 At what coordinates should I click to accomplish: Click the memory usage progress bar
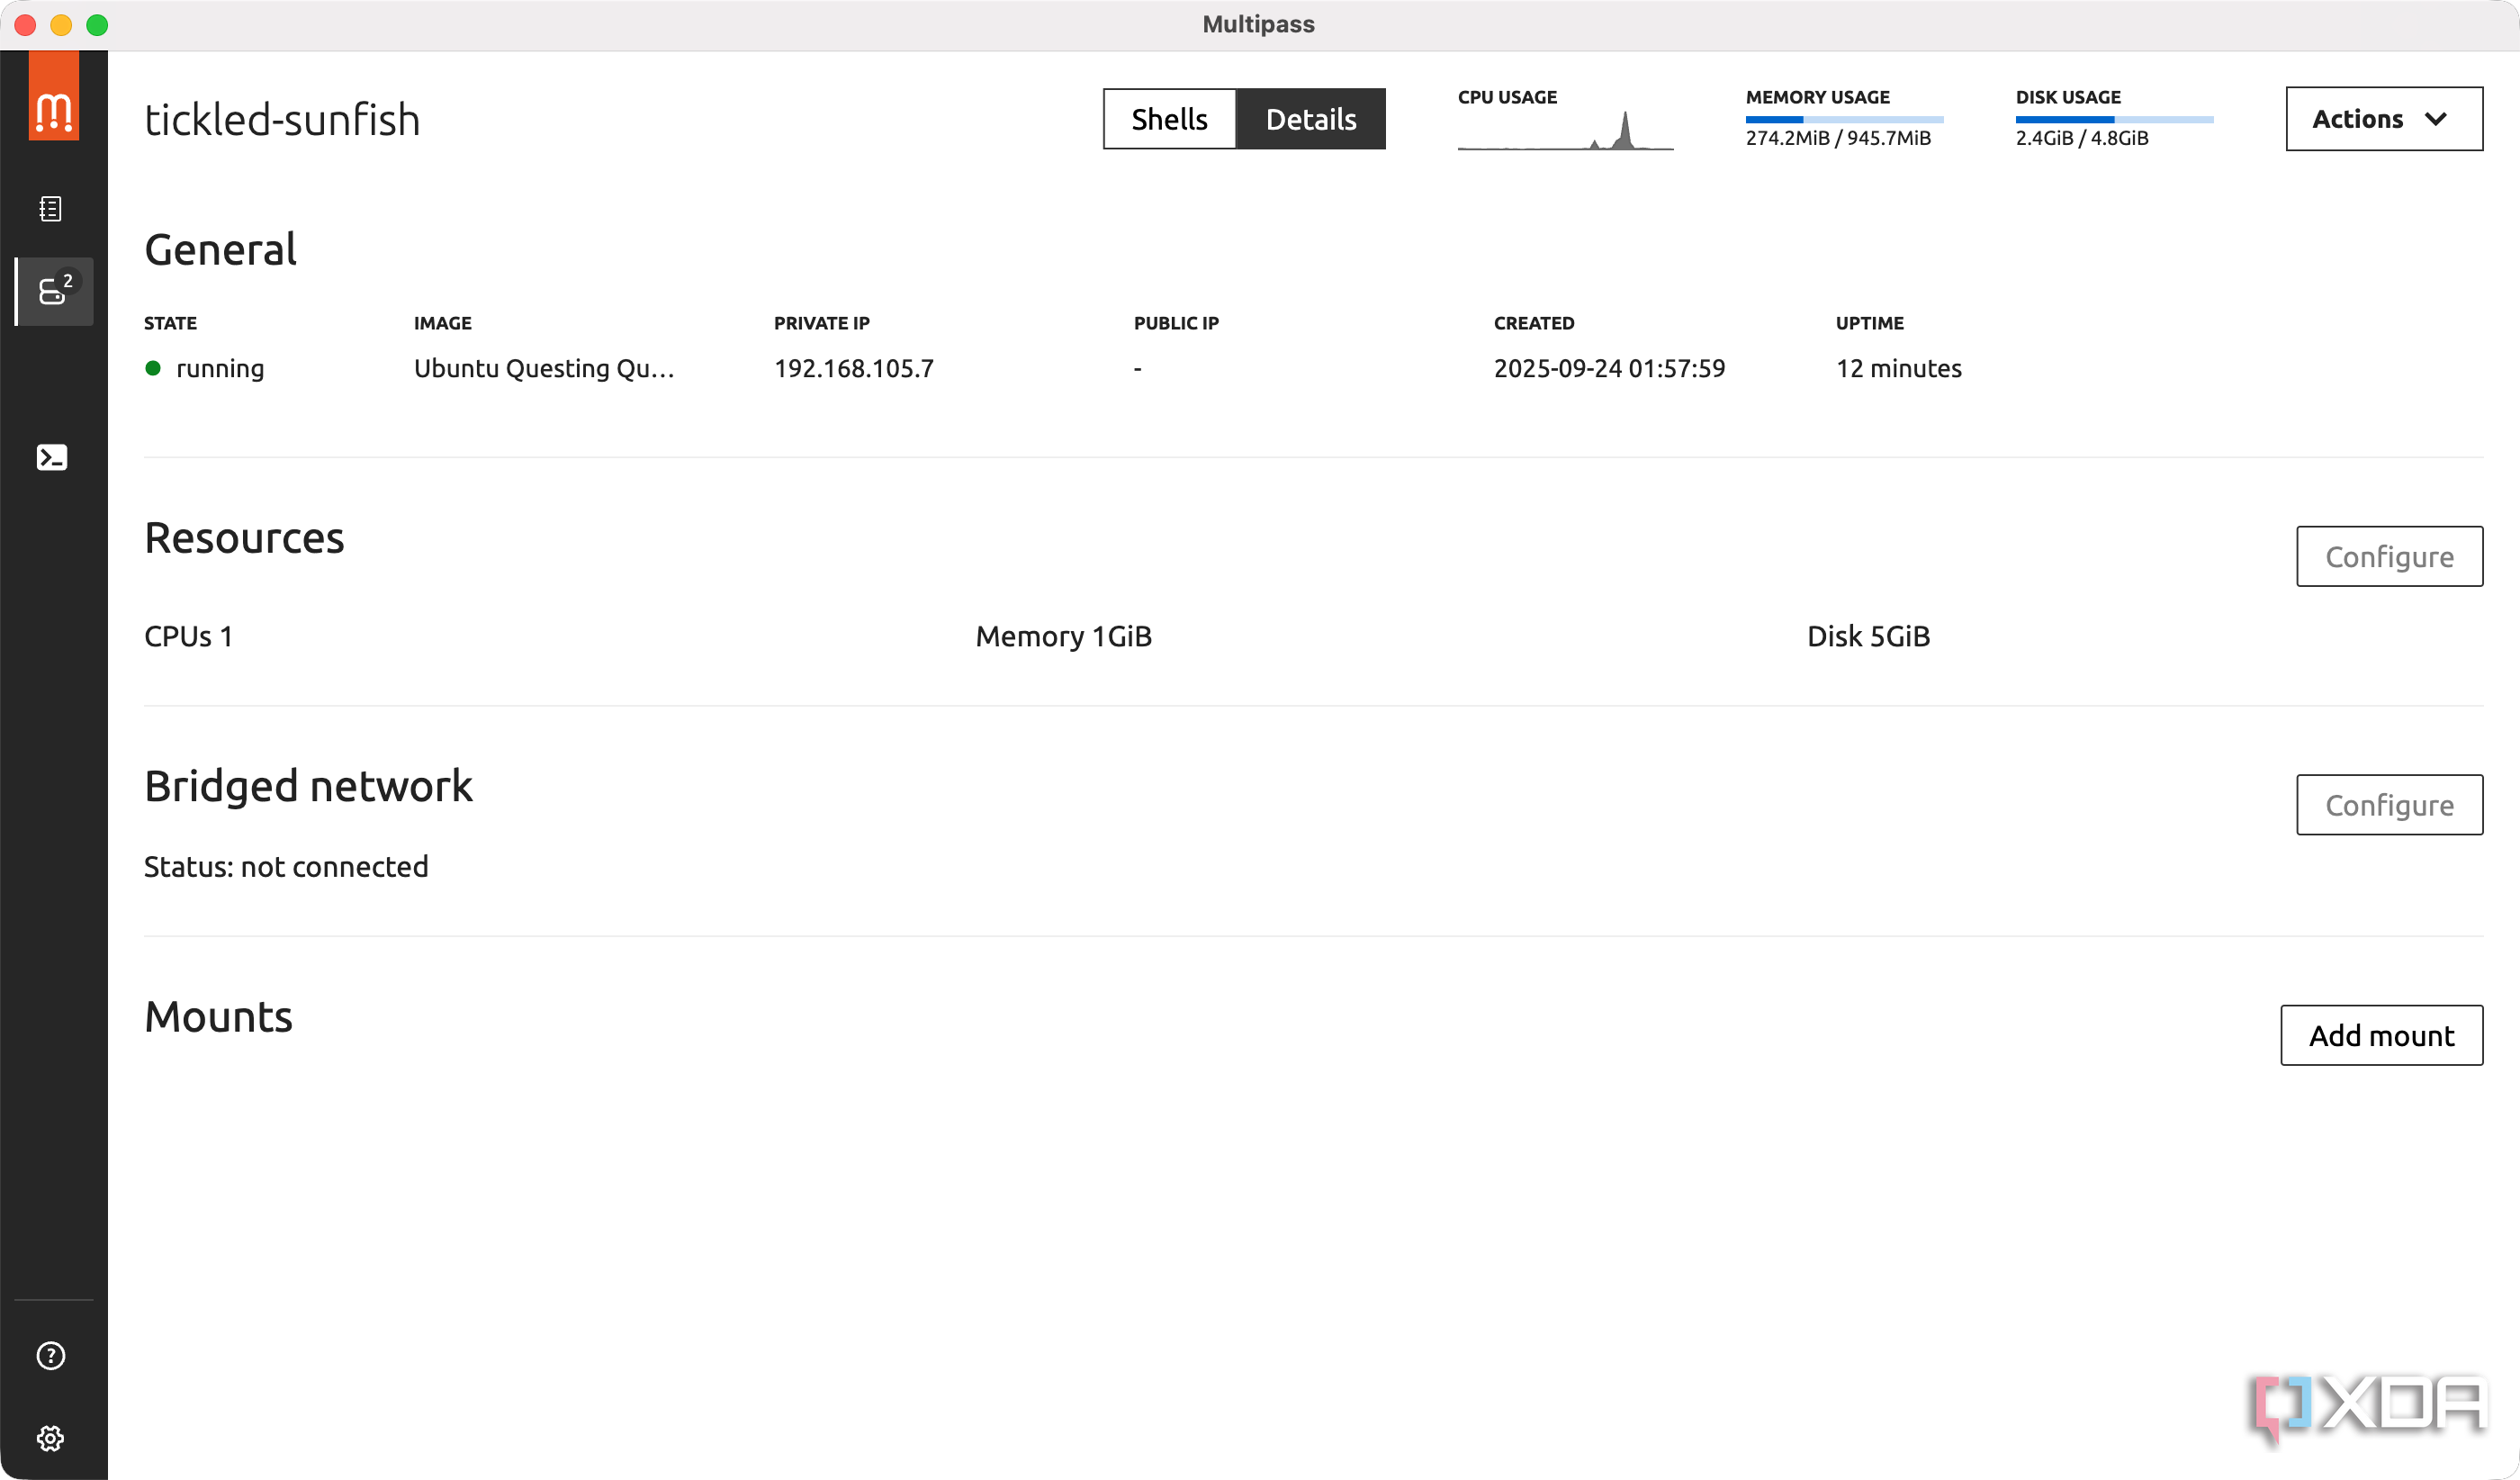tap(1844, 120)
